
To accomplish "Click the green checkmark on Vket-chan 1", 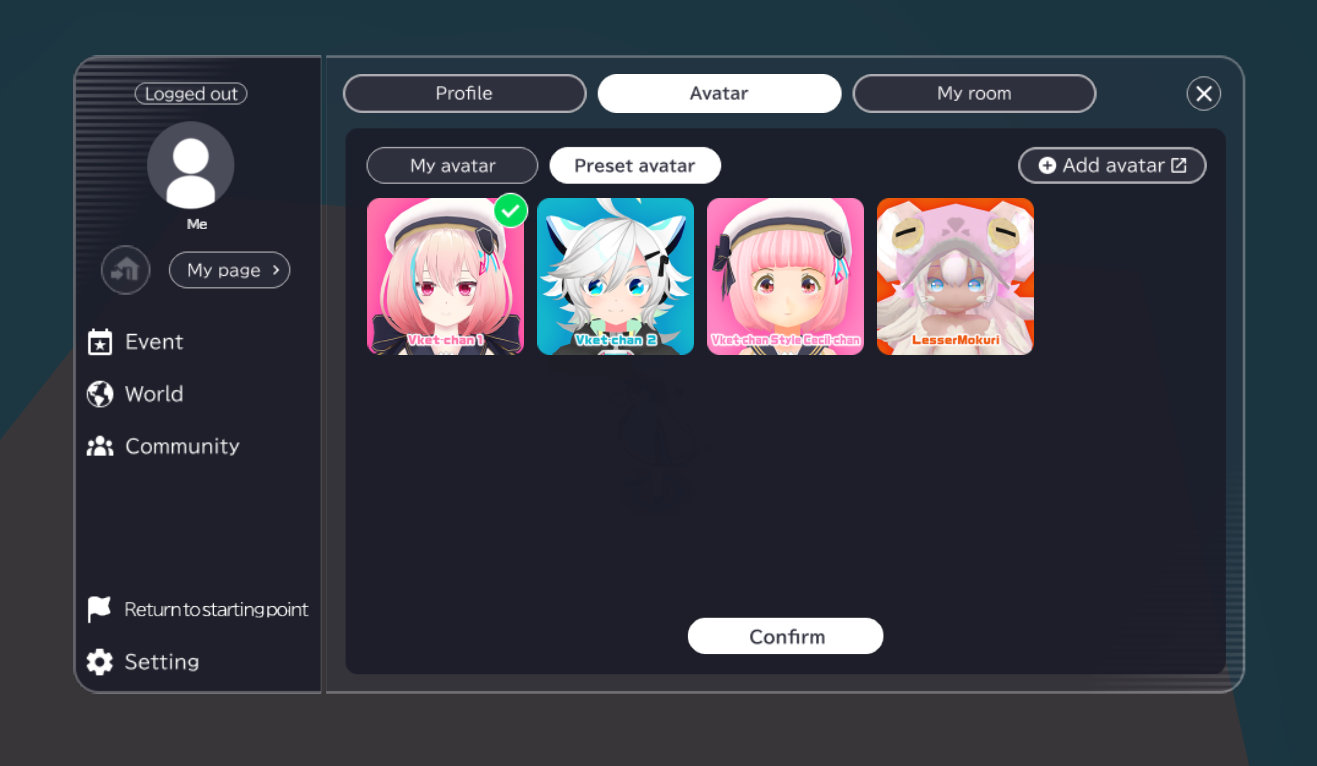I will coord(511,210).
